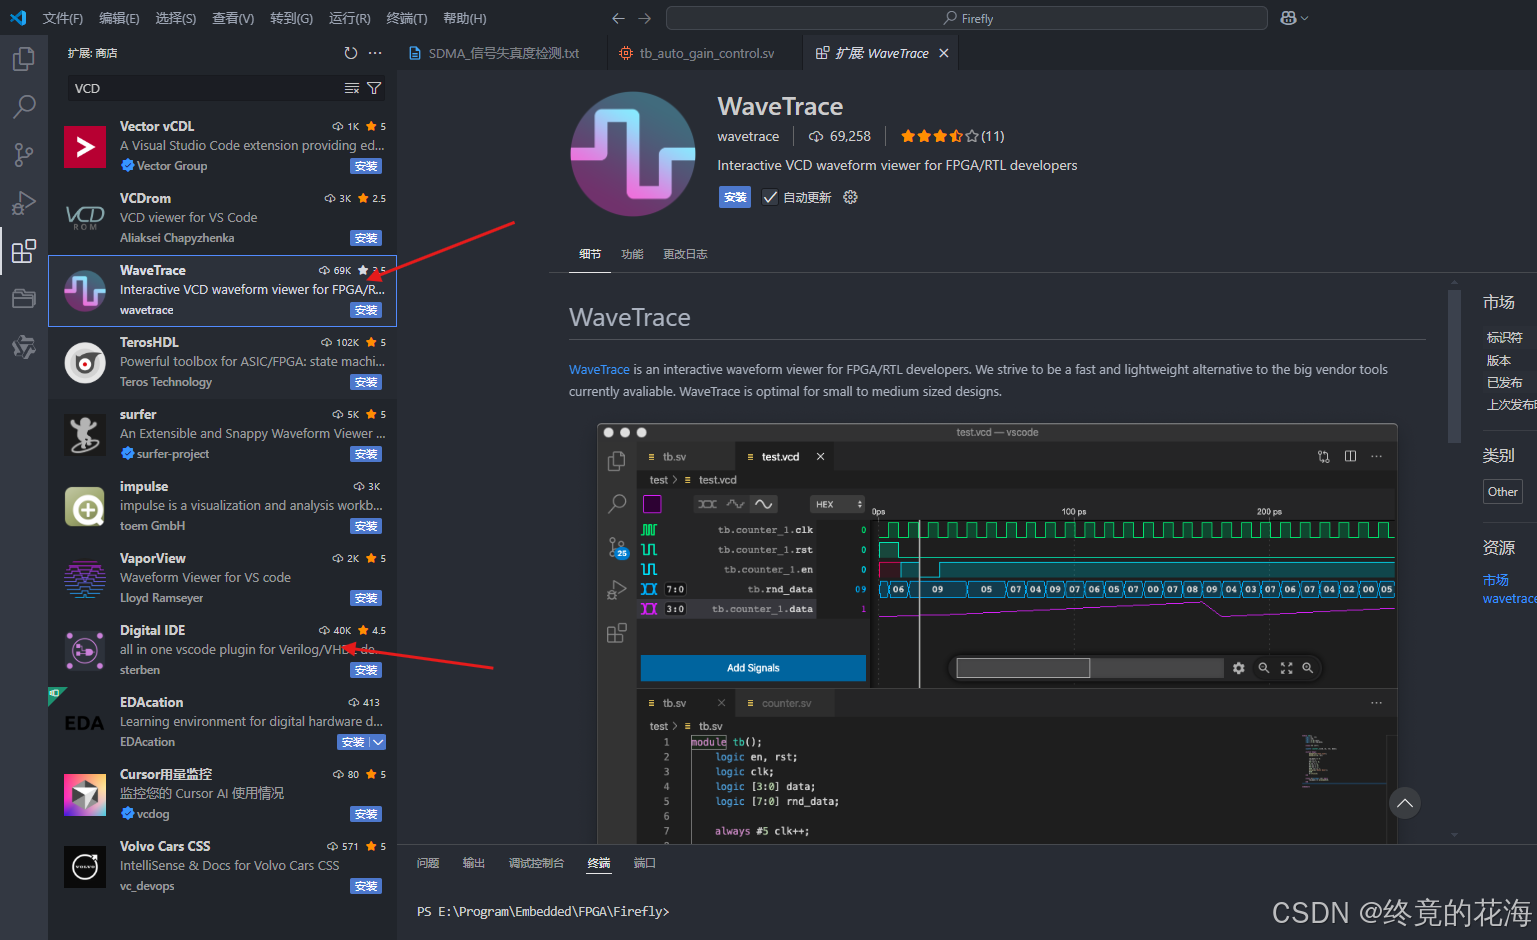The width and height of the screenshot is (1537, 940).
Task: Install WaveTrace from detail page
Action: tap(735, 197)
